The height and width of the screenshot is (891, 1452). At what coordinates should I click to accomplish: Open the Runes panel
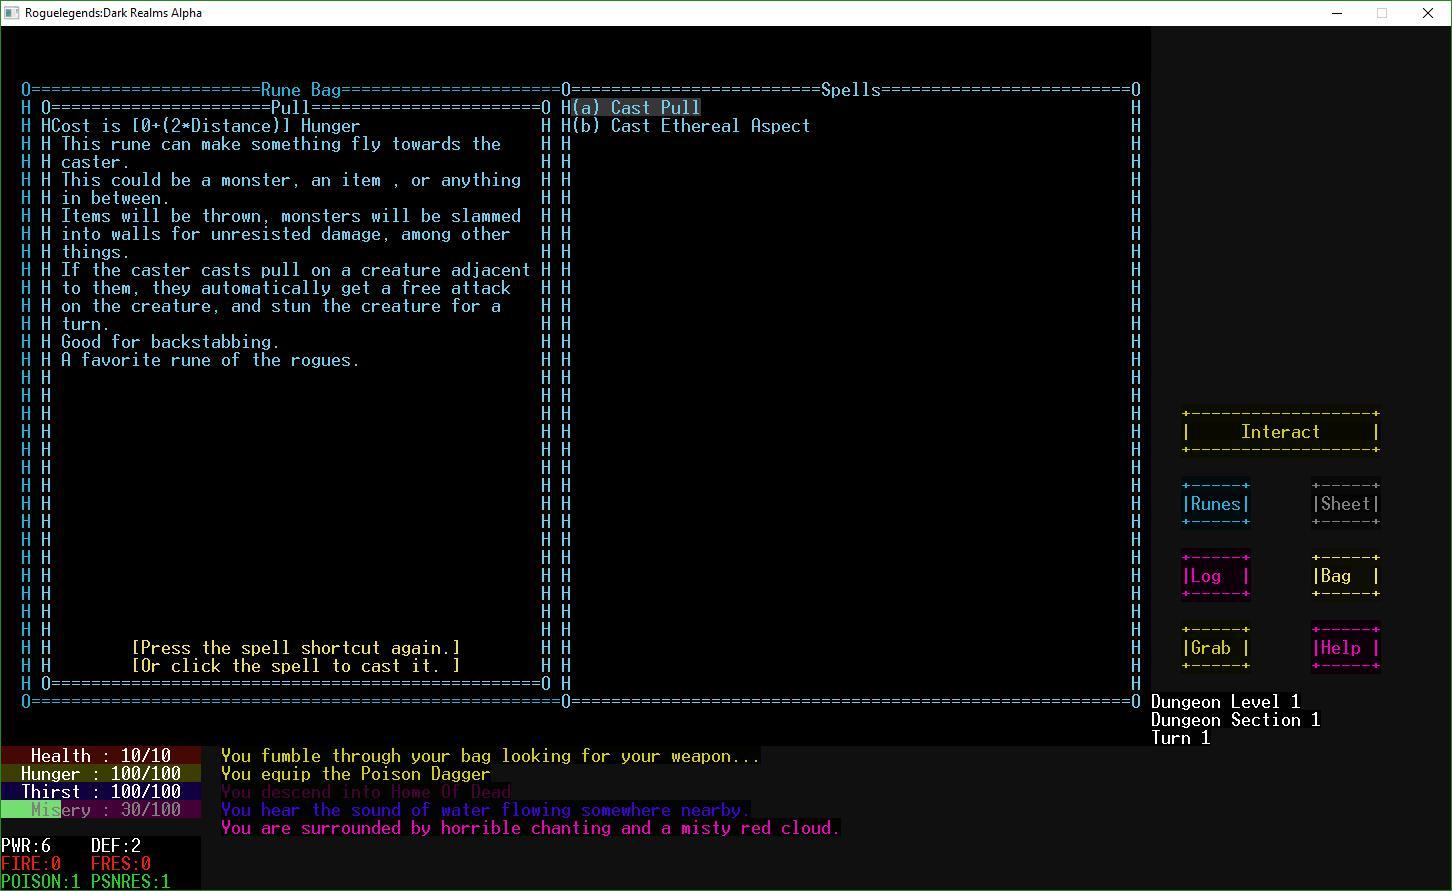click(1214, 504)
